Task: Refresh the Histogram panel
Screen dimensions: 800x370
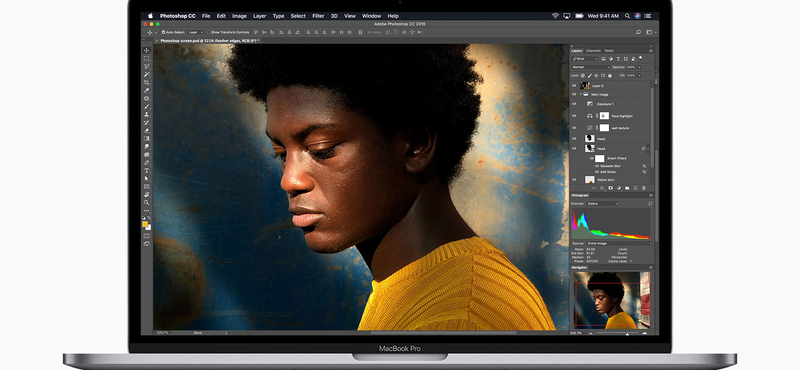Action: (650, 204)
